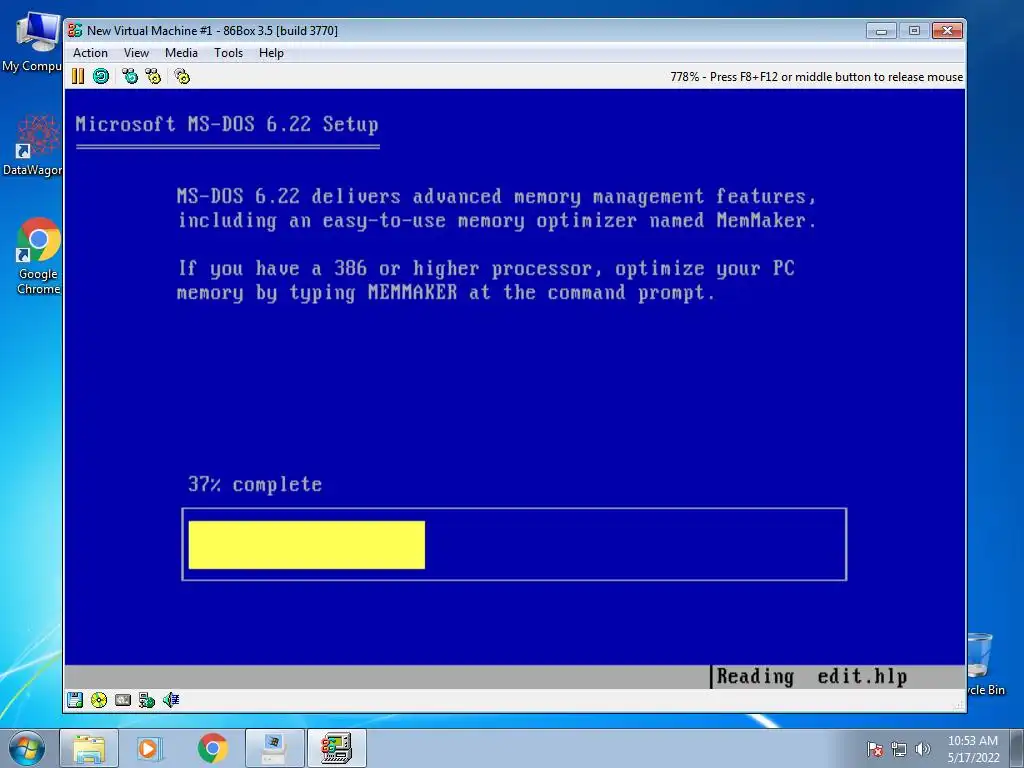This screenshot has width=1024, height=768.
Task: Close the 86Box window
Action: tap(947, 30)
